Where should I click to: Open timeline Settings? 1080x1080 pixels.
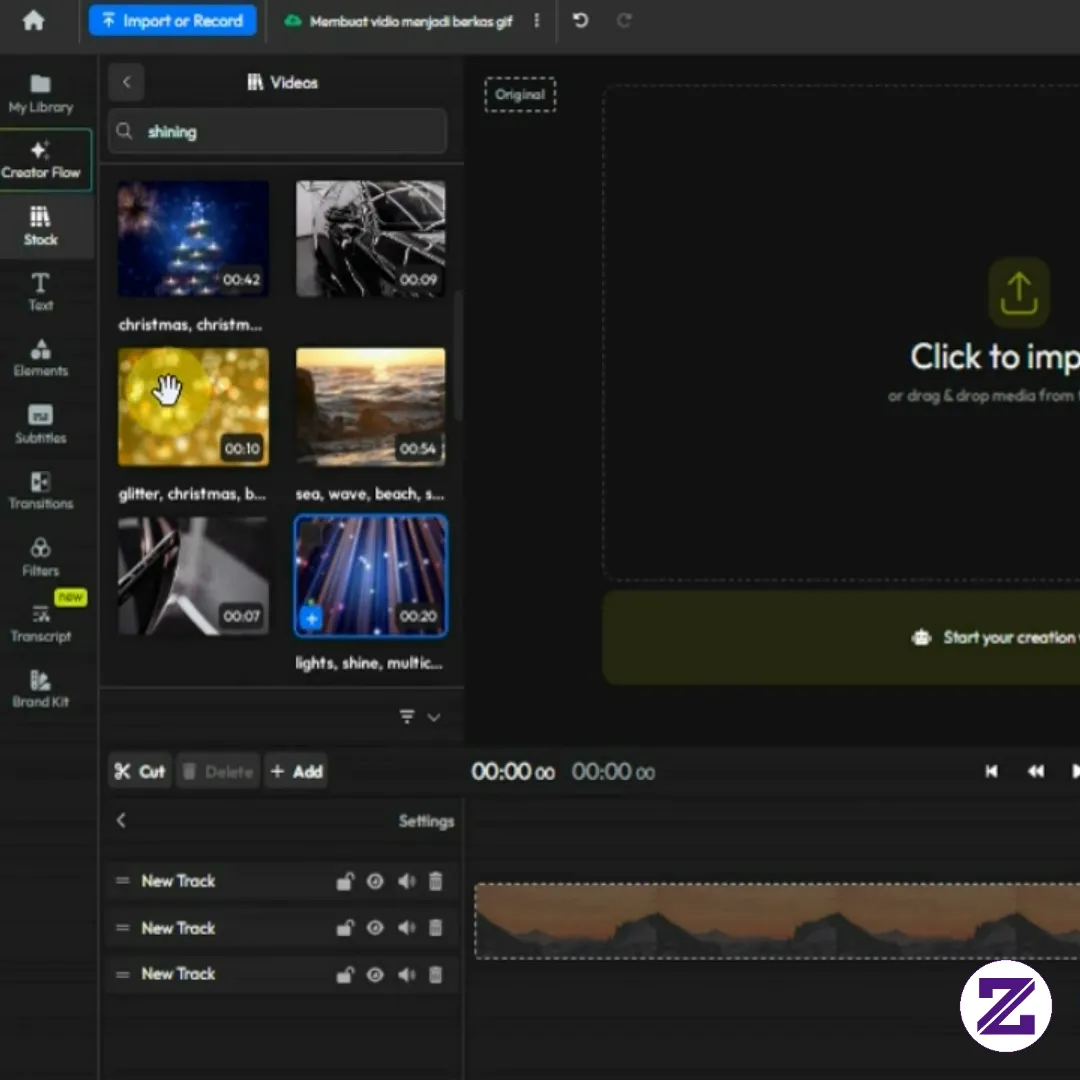(426, 821)
